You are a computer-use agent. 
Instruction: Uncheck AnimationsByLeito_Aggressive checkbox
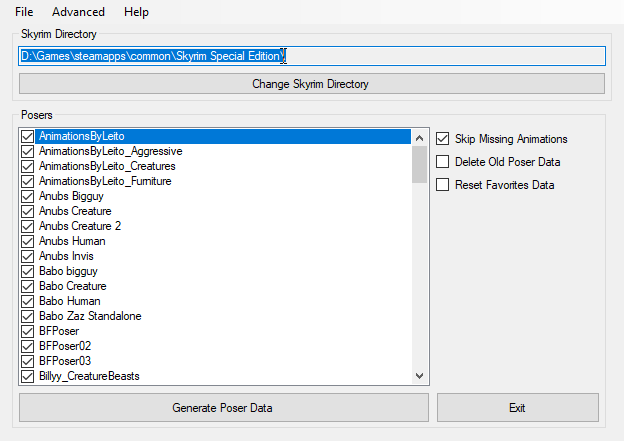click(27, 151)
